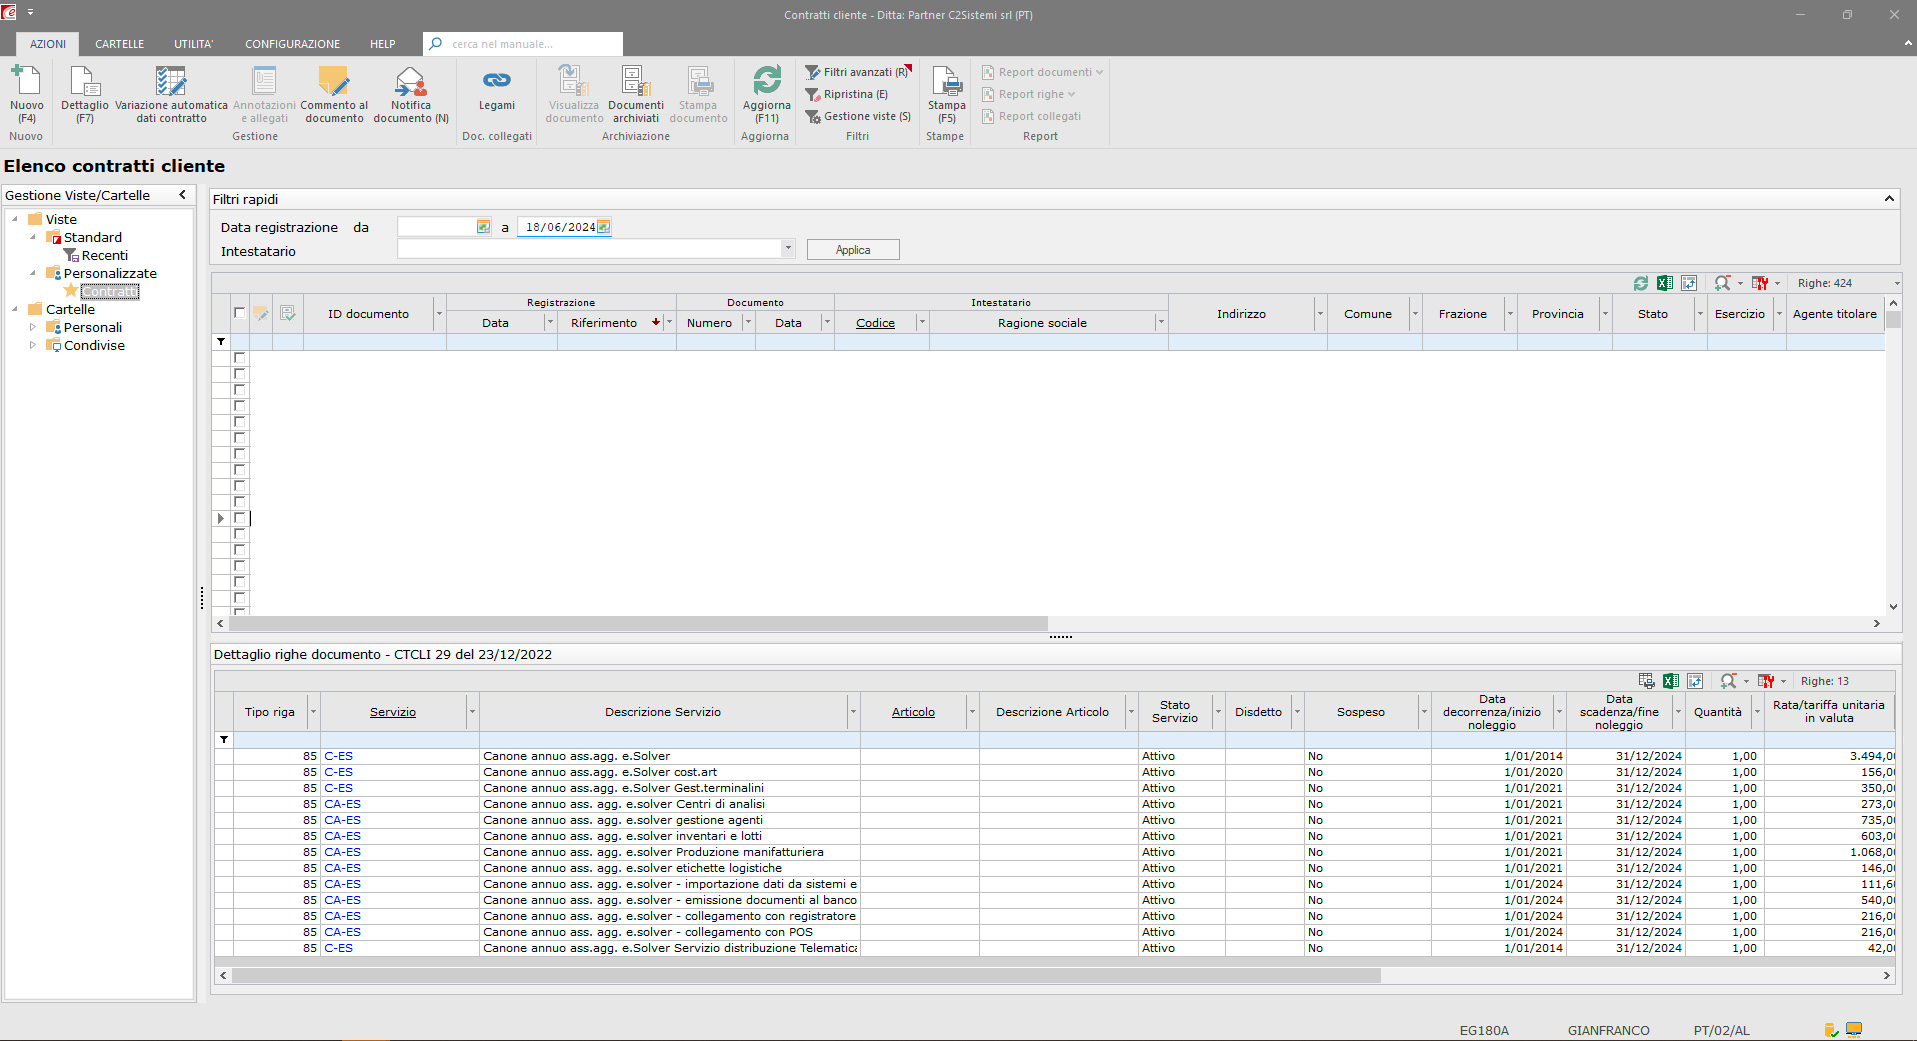Refresh list with Aggiorna (F11) icon
The width and height of the screenshot is (1917, 1041).
767,81
